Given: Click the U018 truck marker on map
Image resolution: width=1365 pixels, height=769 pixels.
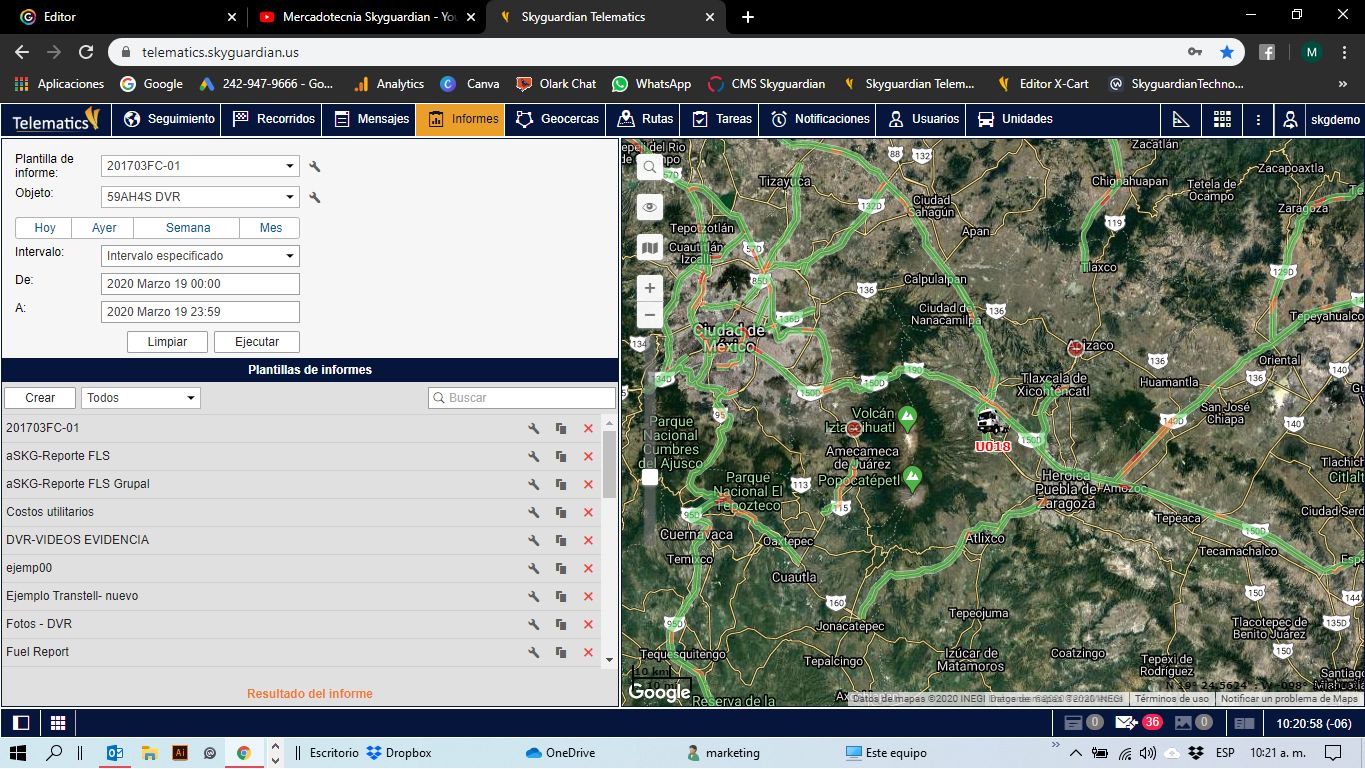Looking at the screenshot, I should (989, 422).
